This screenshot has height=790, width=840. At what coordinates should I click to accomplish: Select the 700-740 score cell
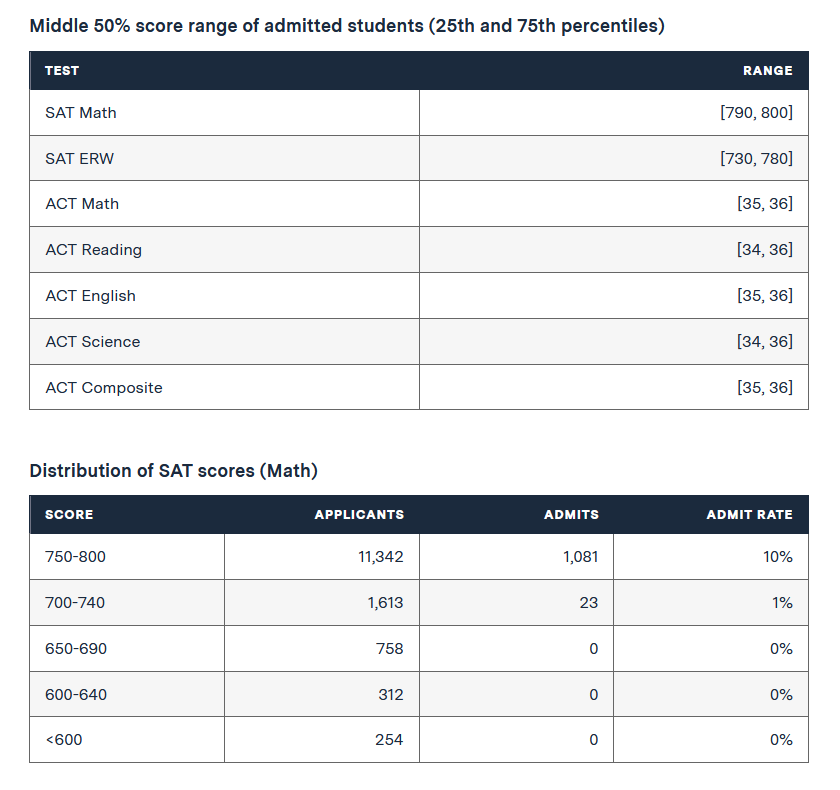pyautogui.click(x=127, y=603)
